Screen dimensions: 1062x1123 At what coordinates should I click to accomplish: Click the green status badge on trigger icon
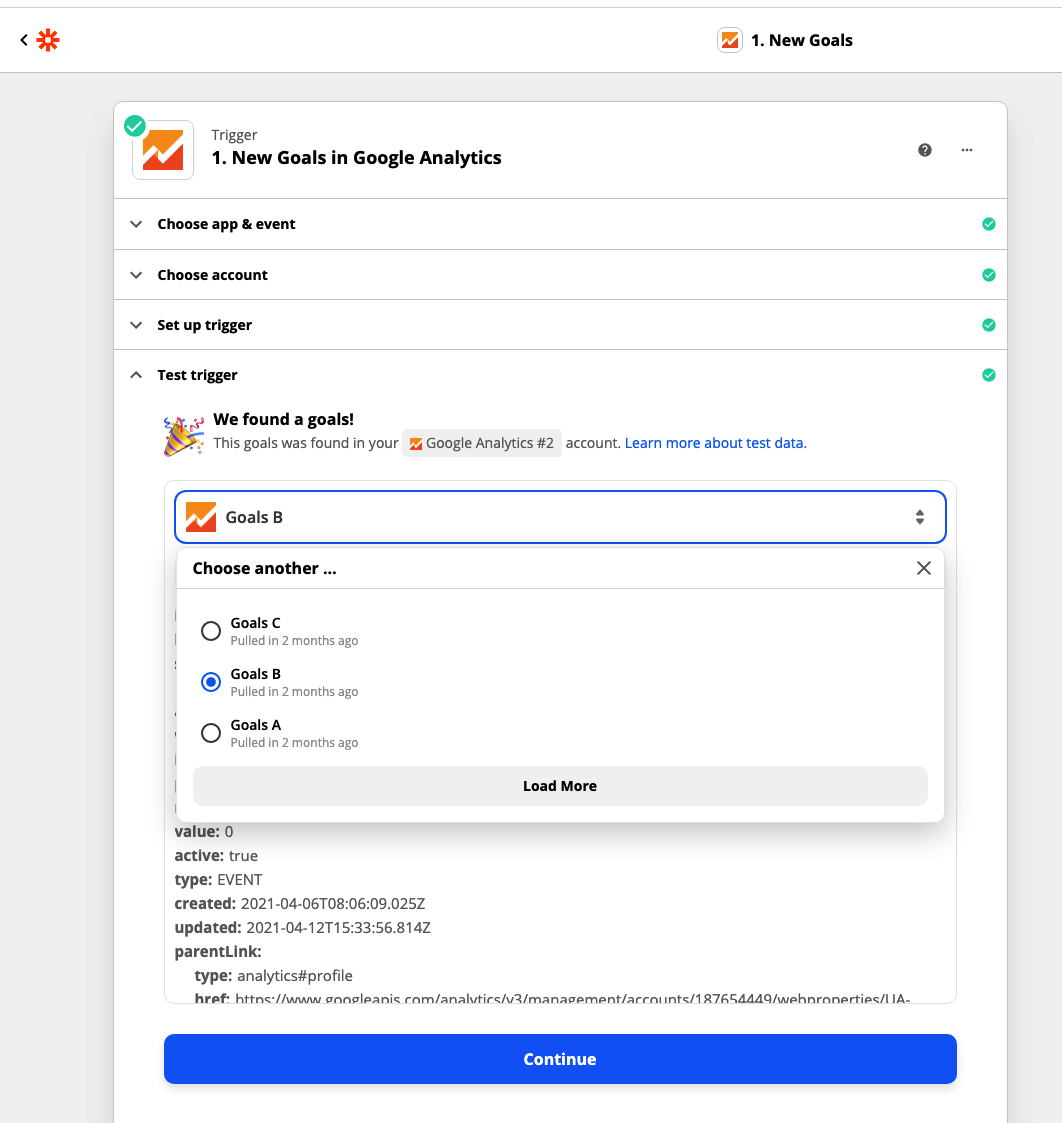click(135, 126)
